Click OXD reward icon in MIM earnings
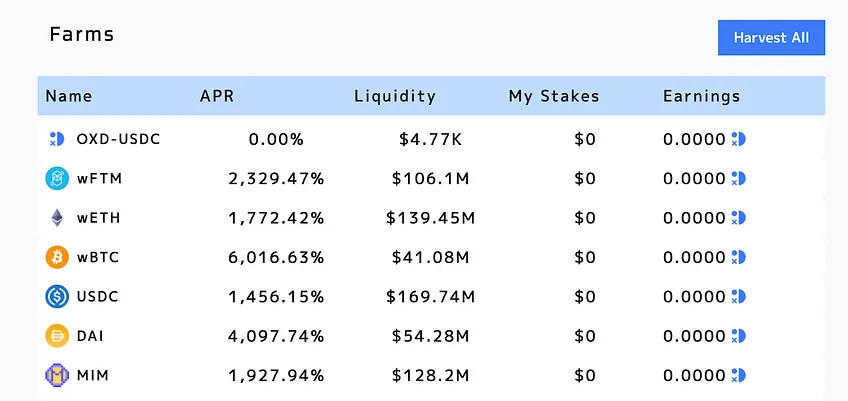Screen dimensions: 848x401 click(738, 375)
